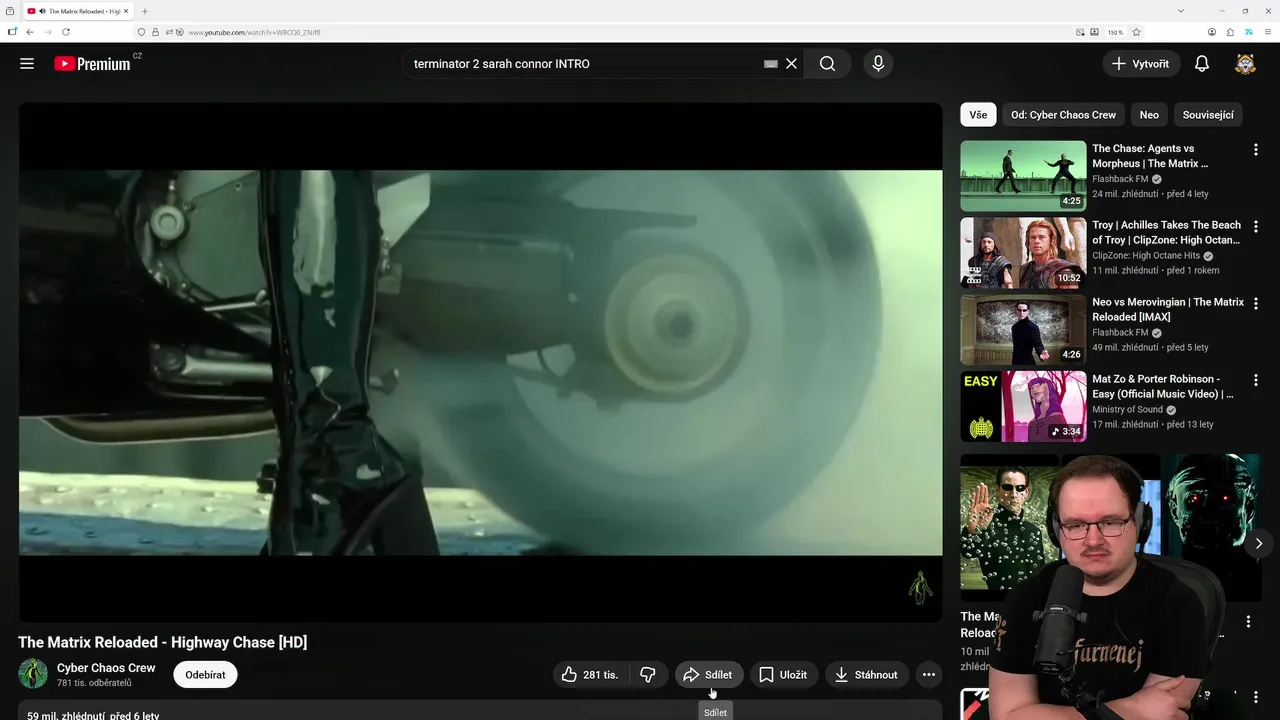Clear the search box with the X icon

point(791,64)
